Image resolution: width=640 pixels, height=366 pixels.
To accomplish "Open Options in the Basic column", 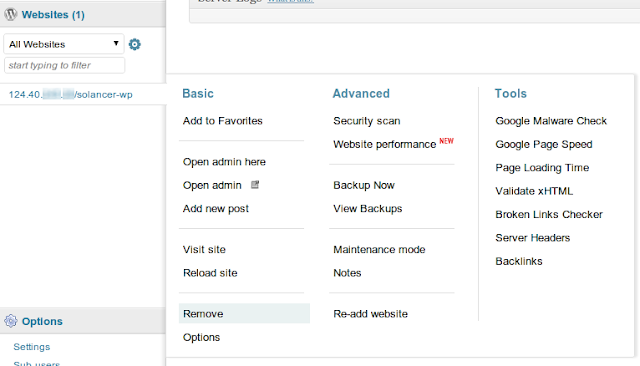I will click(201, 337).
